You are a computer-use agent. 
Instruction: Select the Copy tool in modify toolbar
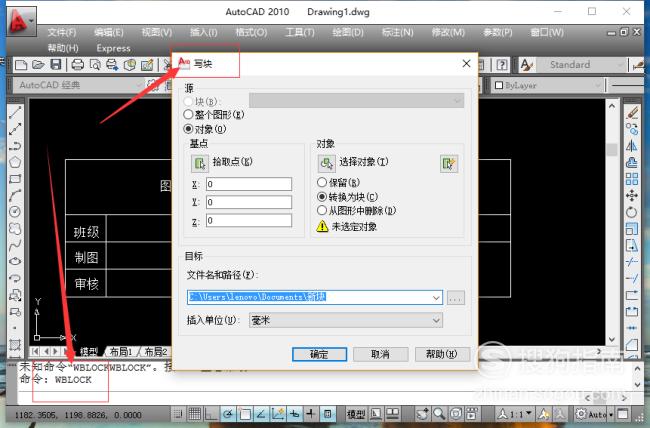coord(632,129)
